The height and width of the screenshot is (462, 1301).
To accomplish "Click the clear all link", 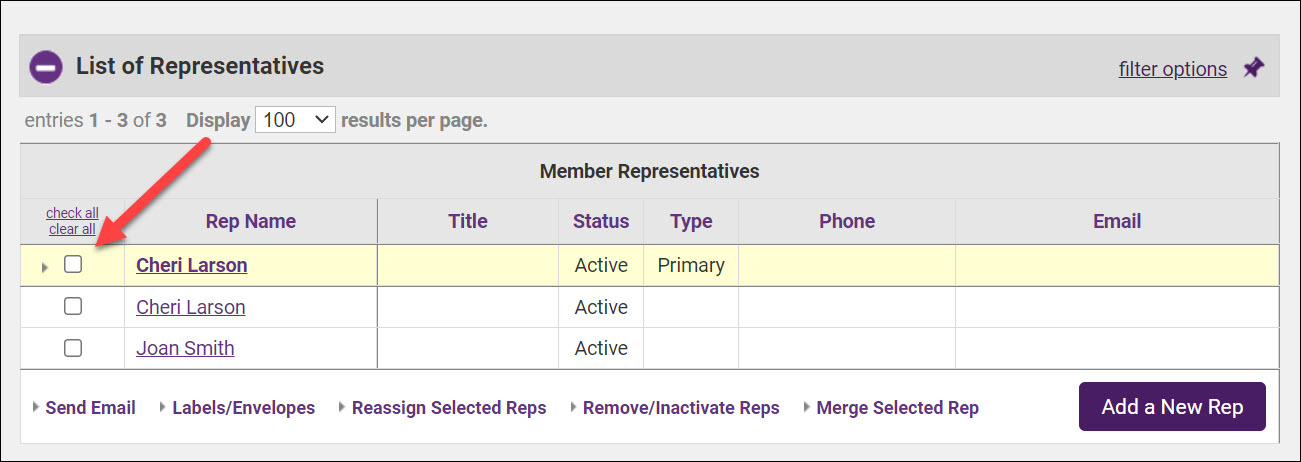I will 72,229.
